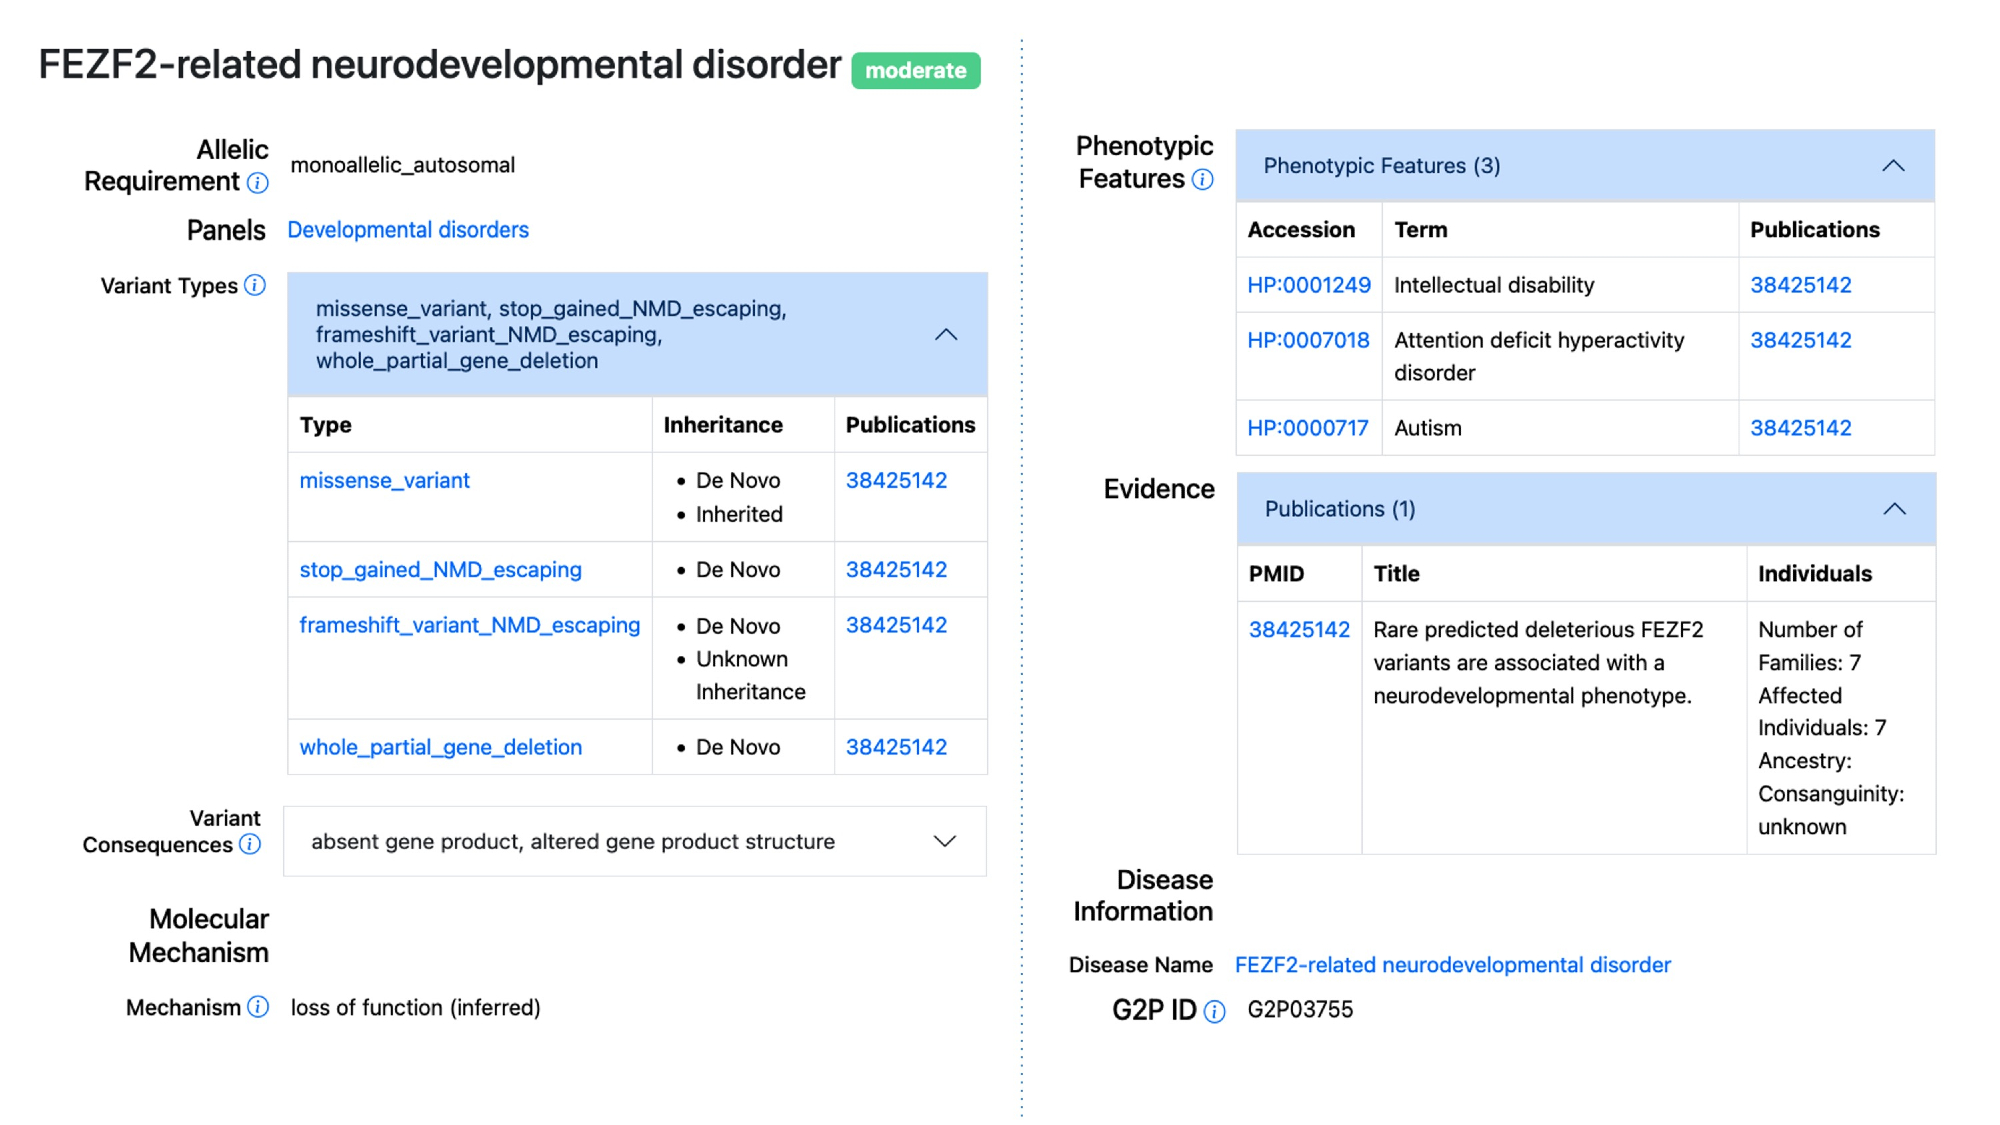Image resolution: width=2000 pixels, height=1125 pixels.
Task: Click the green moderate confidence badge
Action: click(915, 71)
